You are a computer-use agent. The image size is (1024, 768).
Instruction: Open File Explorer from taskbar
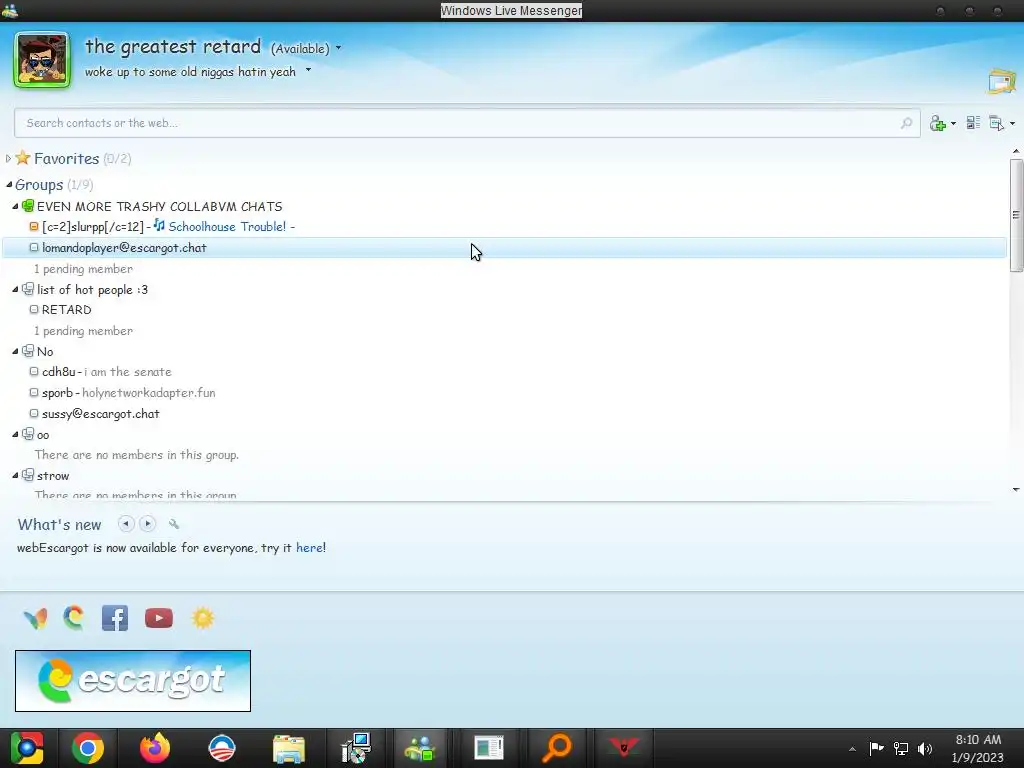click(289, 748)
